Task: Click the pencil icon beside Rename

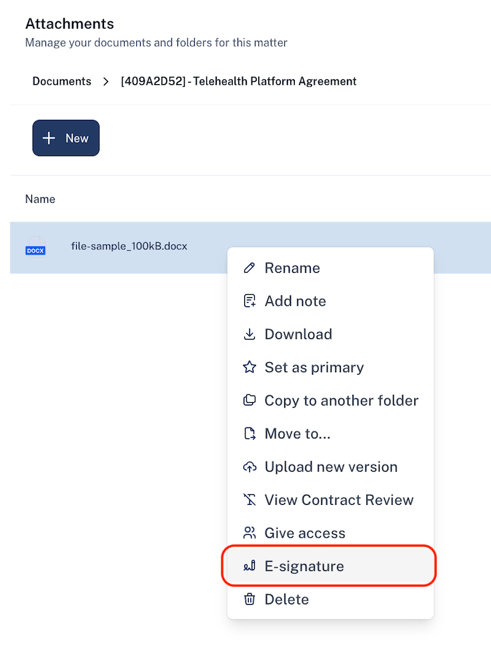Action: pyautogui.click(x=249, y=268)
